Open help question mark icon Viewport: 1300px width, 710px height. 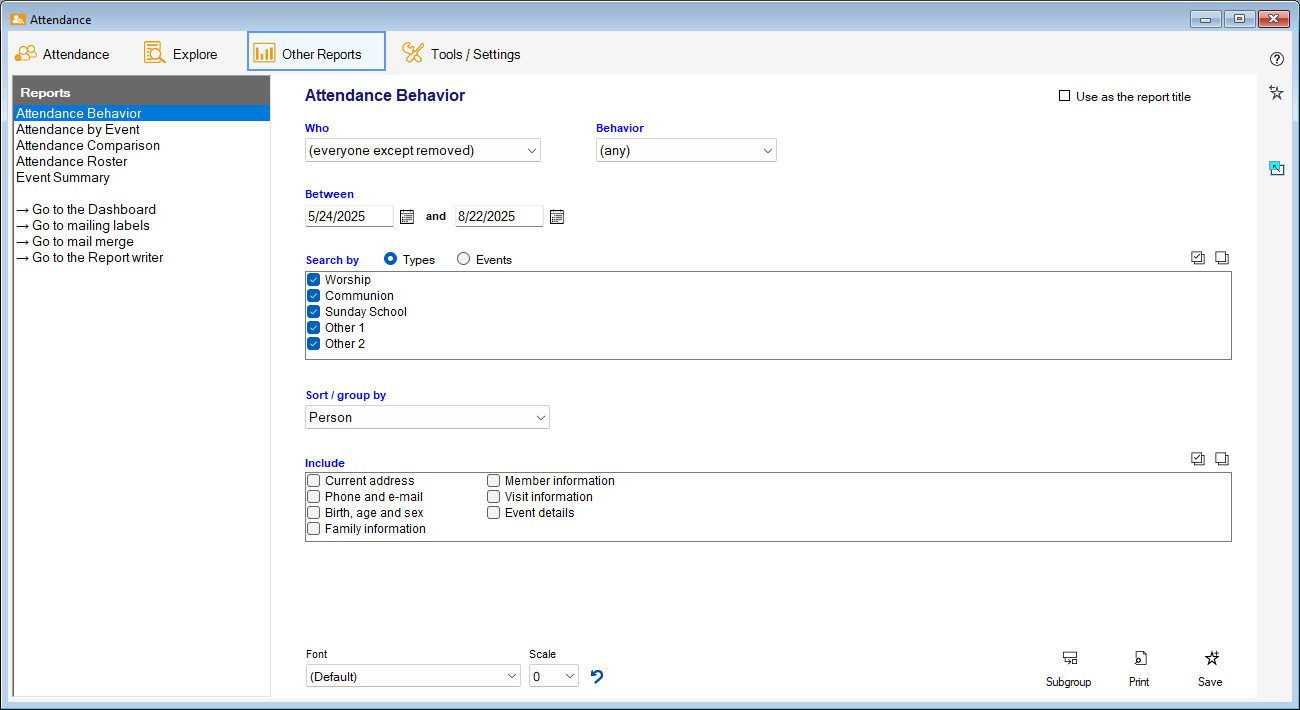[1276, 59]
